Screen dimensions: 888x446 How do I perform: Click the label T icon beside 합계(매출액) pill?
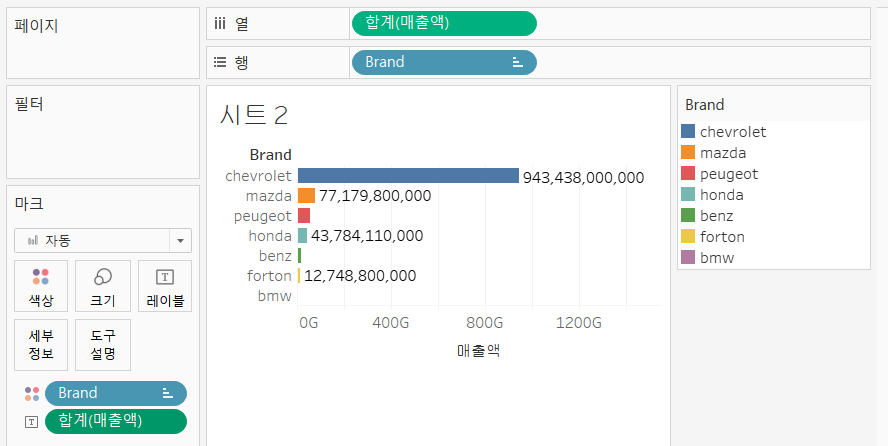32,422
